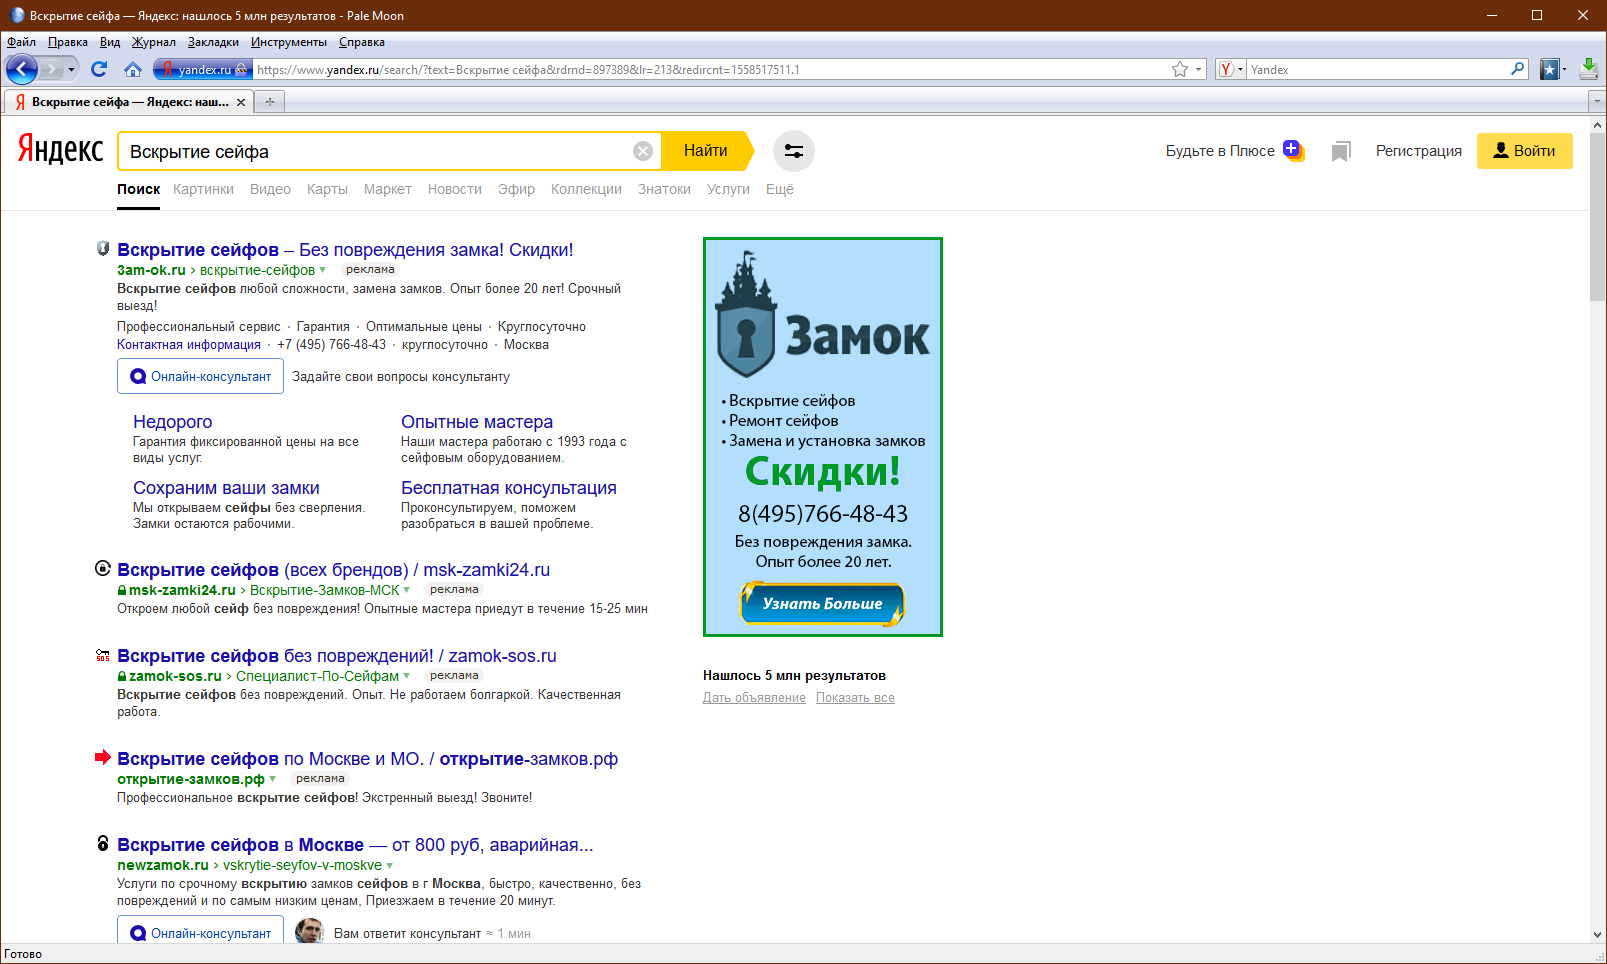Open the saved collections bookmark icon
Image resolution: width=1607 pixels, height=964 pixels.
pos(1341,151)
